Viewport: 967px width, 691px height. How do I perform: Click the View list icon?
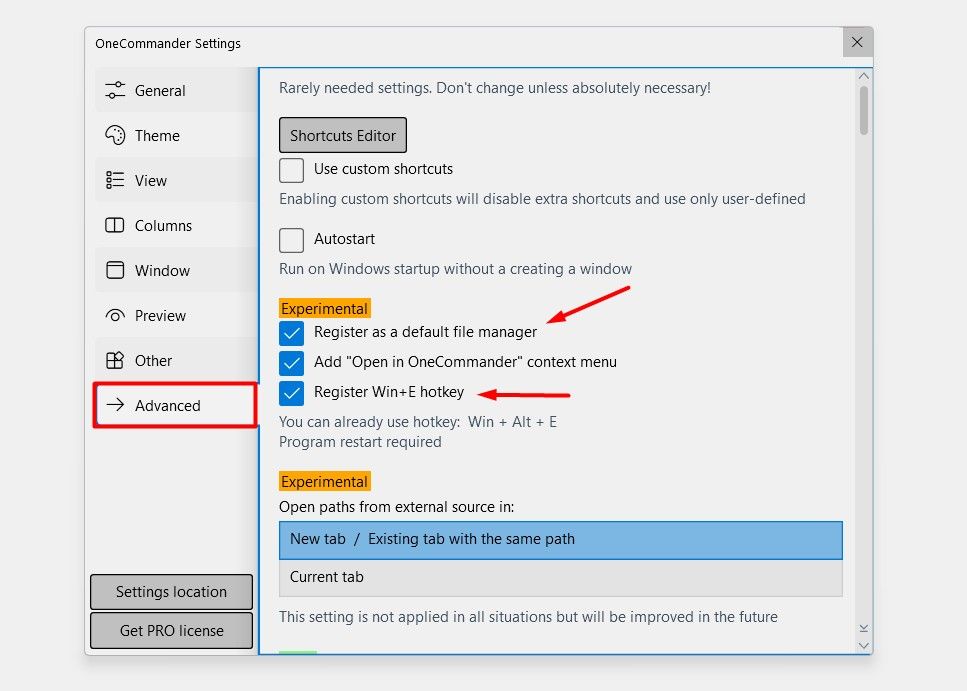coord(115,180)
